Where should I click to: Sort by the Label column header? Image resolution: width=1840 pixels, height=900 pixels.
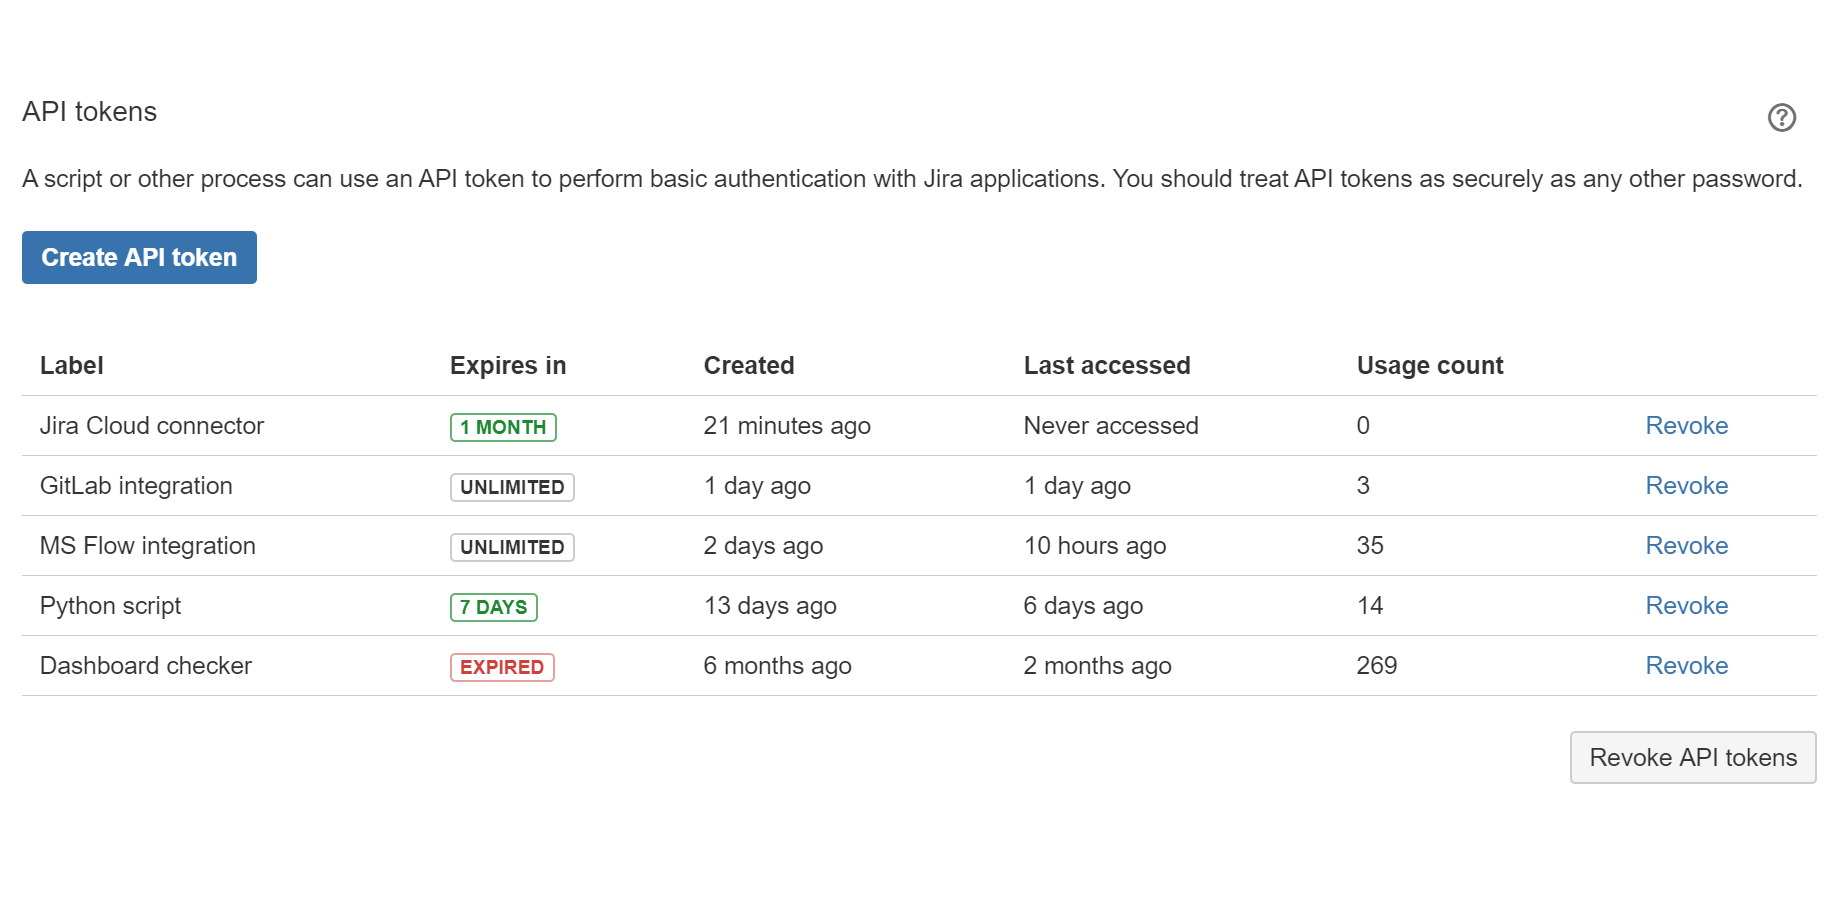click(71, 365)
